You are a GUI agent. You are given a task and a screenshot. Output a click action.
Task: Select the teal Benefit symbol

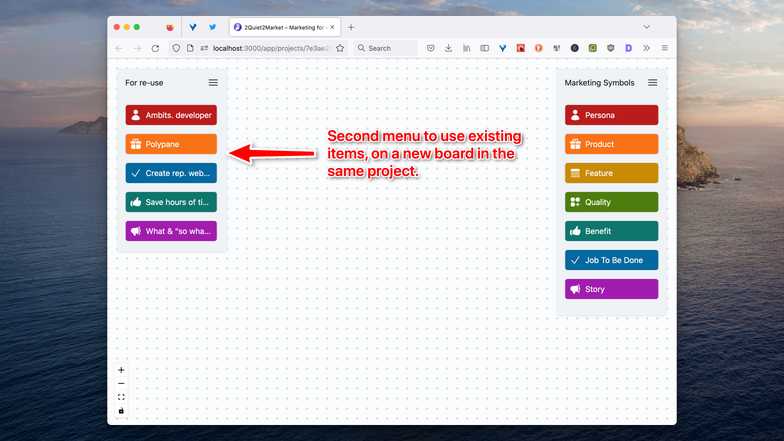coord(611,231)
